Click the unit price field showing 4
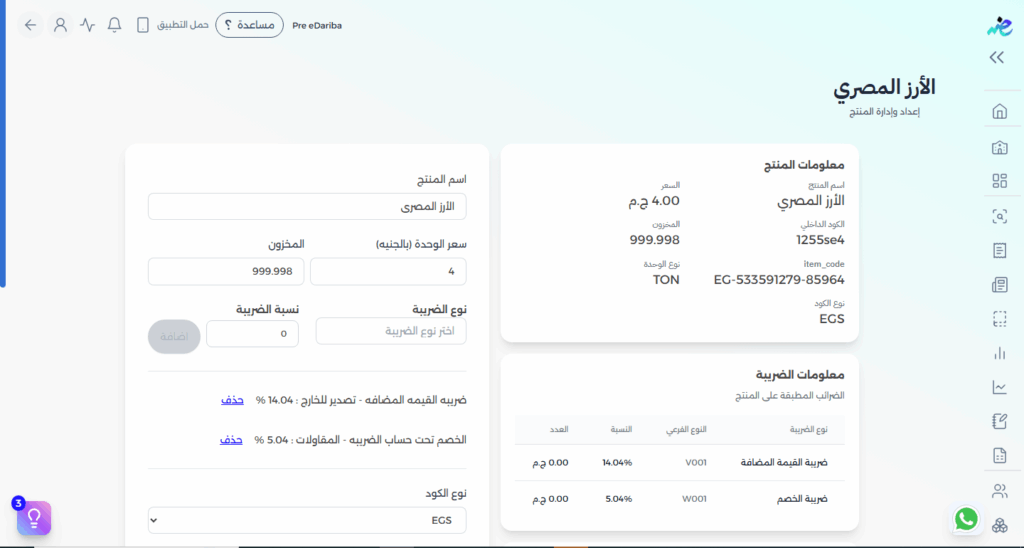1024x548 pixels. (388, 271)
